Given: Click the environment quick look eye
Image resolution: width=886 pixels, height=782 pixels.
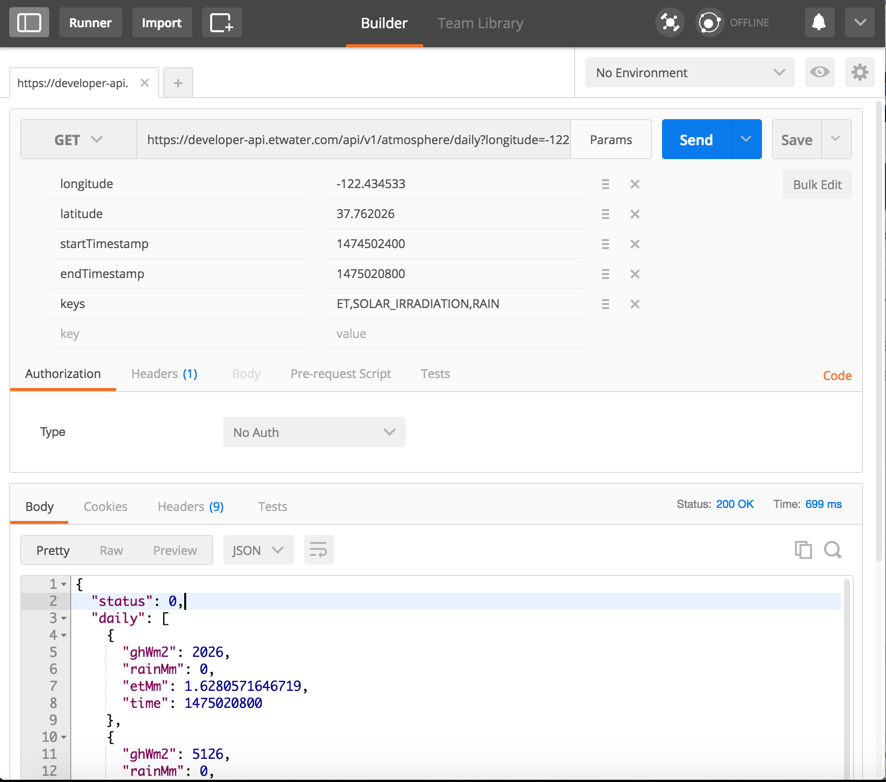Looking at the screenshot, I should coord(820,72).
